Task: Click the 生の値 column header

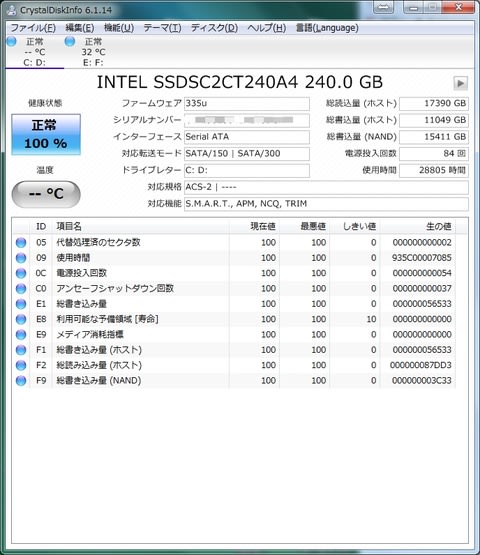Action: pos(418,226)
